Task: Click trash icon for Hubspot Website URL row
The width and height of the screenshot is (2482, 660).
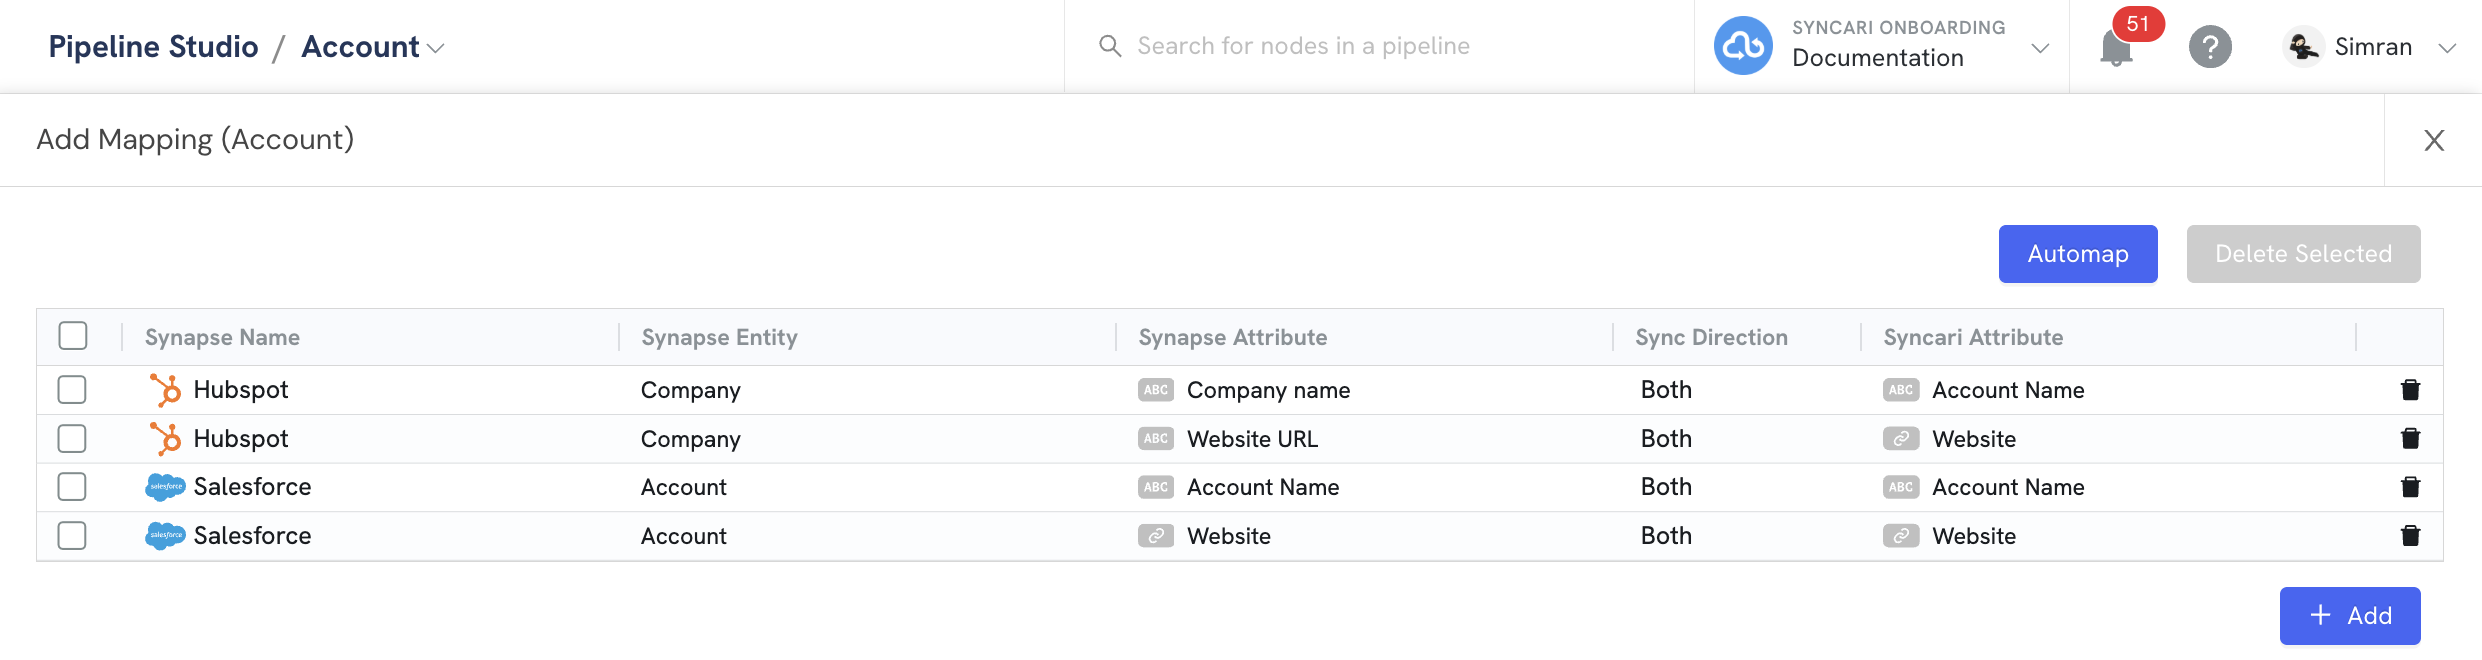Action: pos(2410,438)
